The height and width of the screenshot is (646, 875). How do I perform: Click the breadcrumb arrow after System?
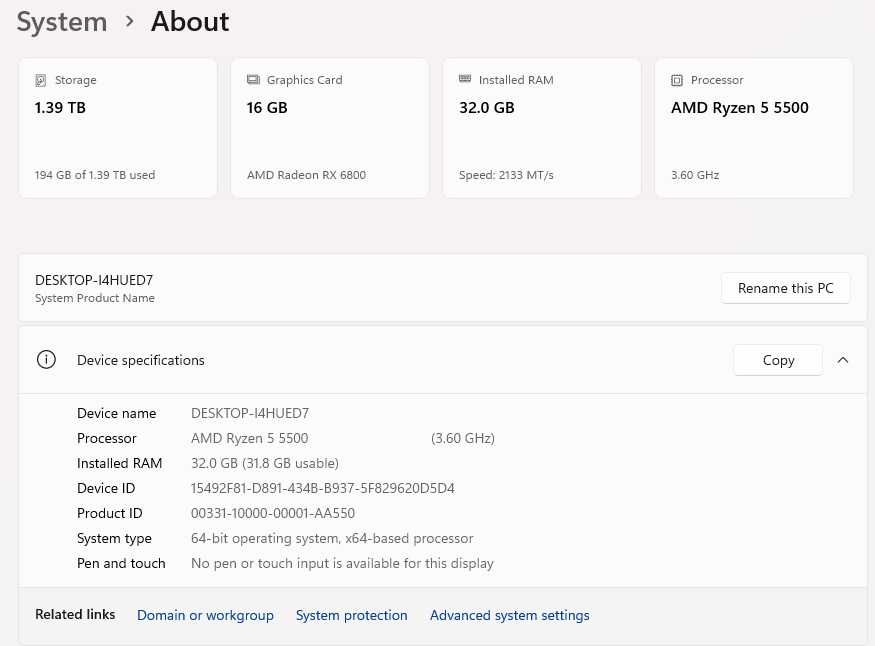(129, 22)
